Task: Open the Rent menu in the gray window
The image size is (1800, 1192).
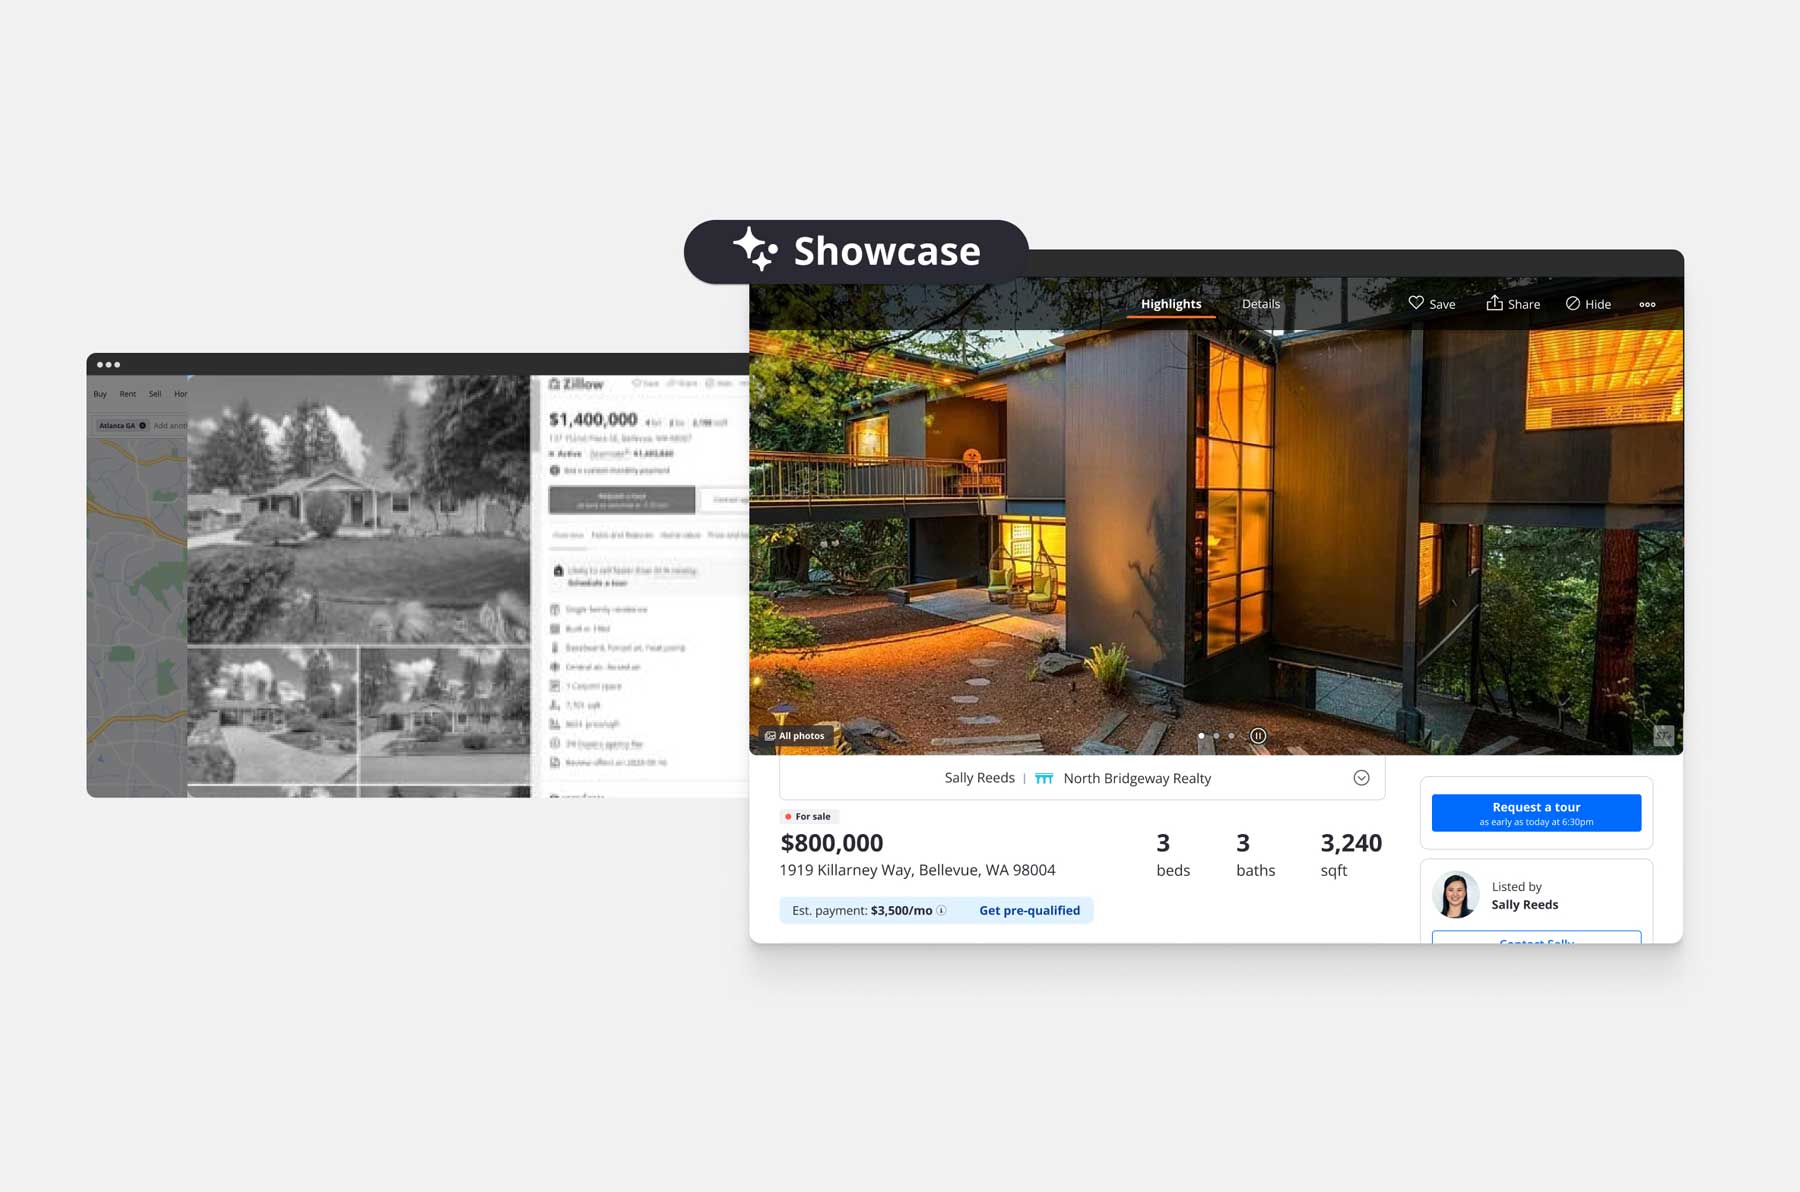Action: click(x=128, y=394)
